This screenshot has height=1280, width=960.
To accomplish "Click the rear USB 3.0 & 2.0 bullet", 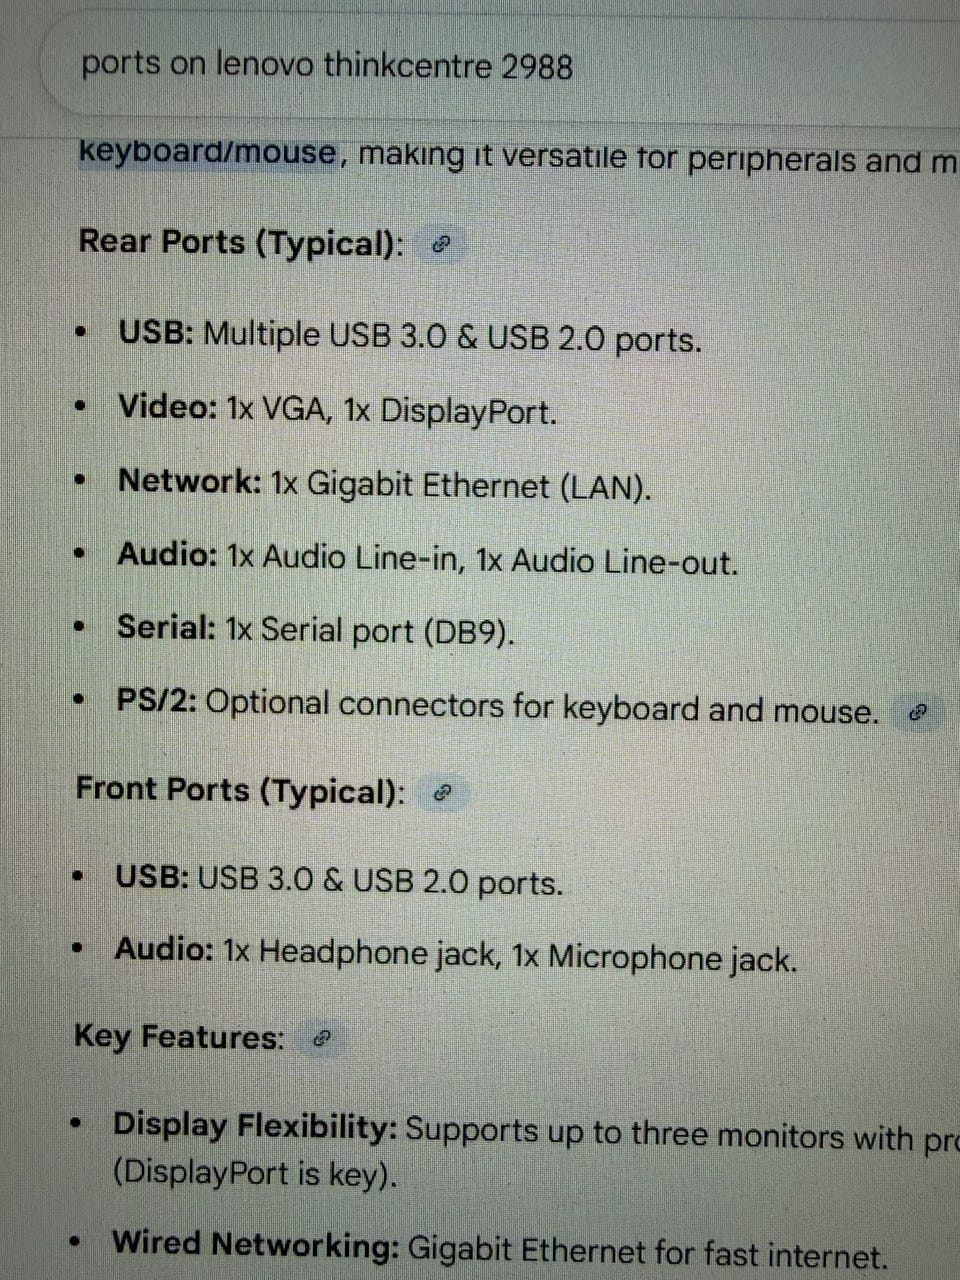I will 409,336.
